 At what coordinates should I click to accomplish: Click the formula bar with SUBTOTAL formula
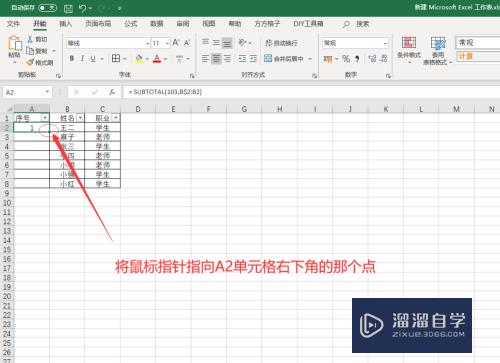[x=311, y=92]
